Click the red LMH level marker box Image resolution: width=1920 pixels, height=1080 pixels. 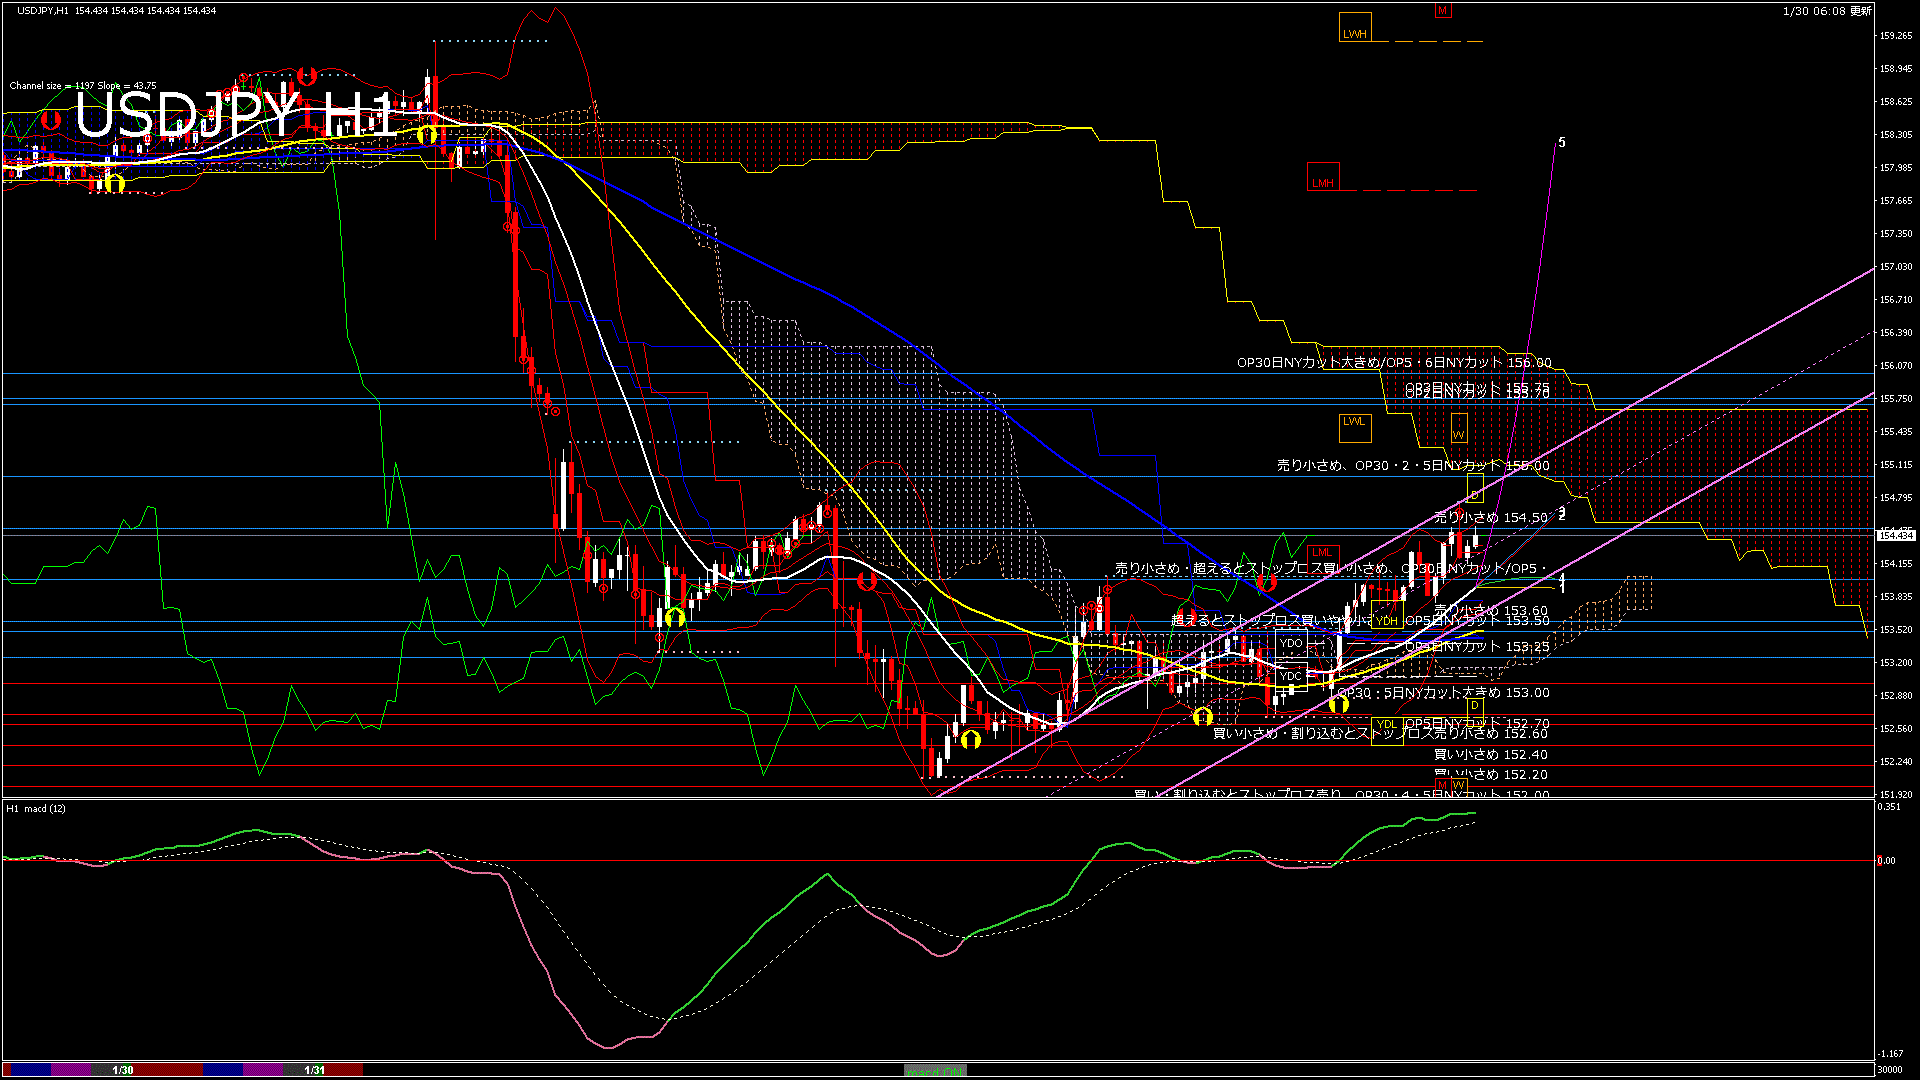click(x=1322, y=178)
